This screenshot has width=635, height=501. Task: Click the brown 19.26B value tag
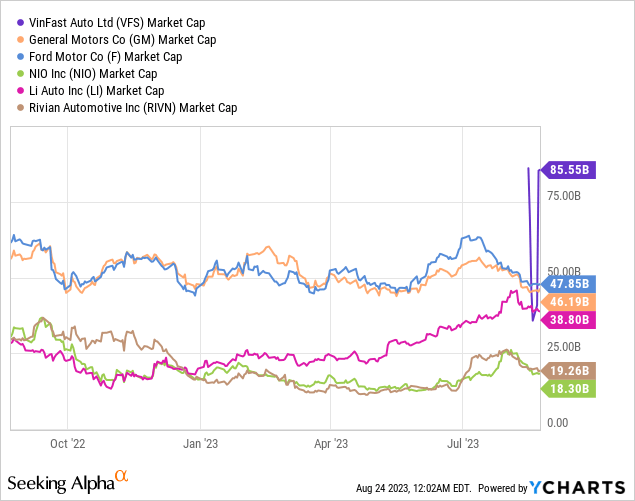point(570,369)
